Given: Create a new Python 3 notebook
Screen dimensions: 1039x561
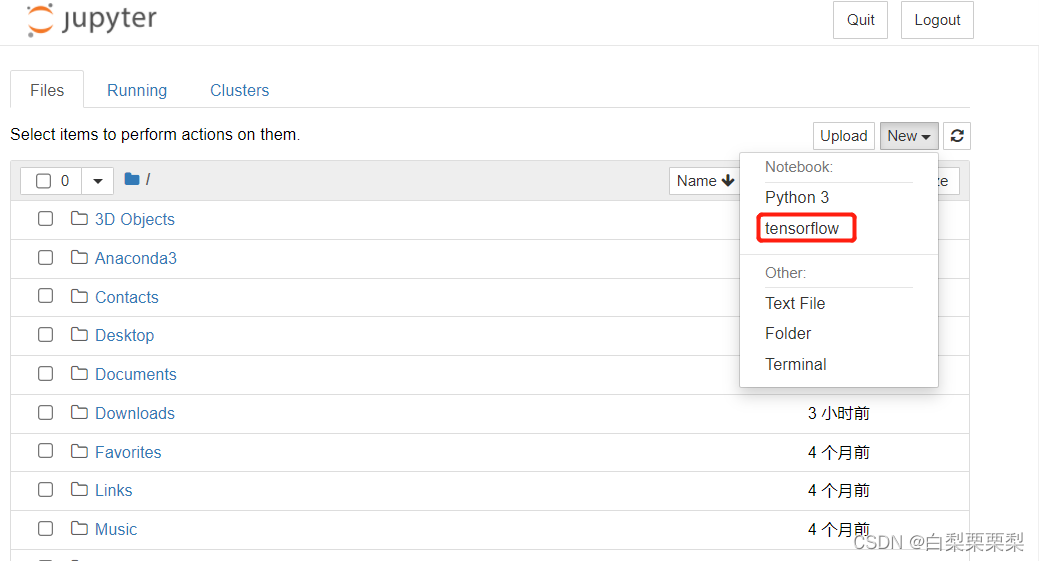Looking at the screenshot, I should 796,197.
